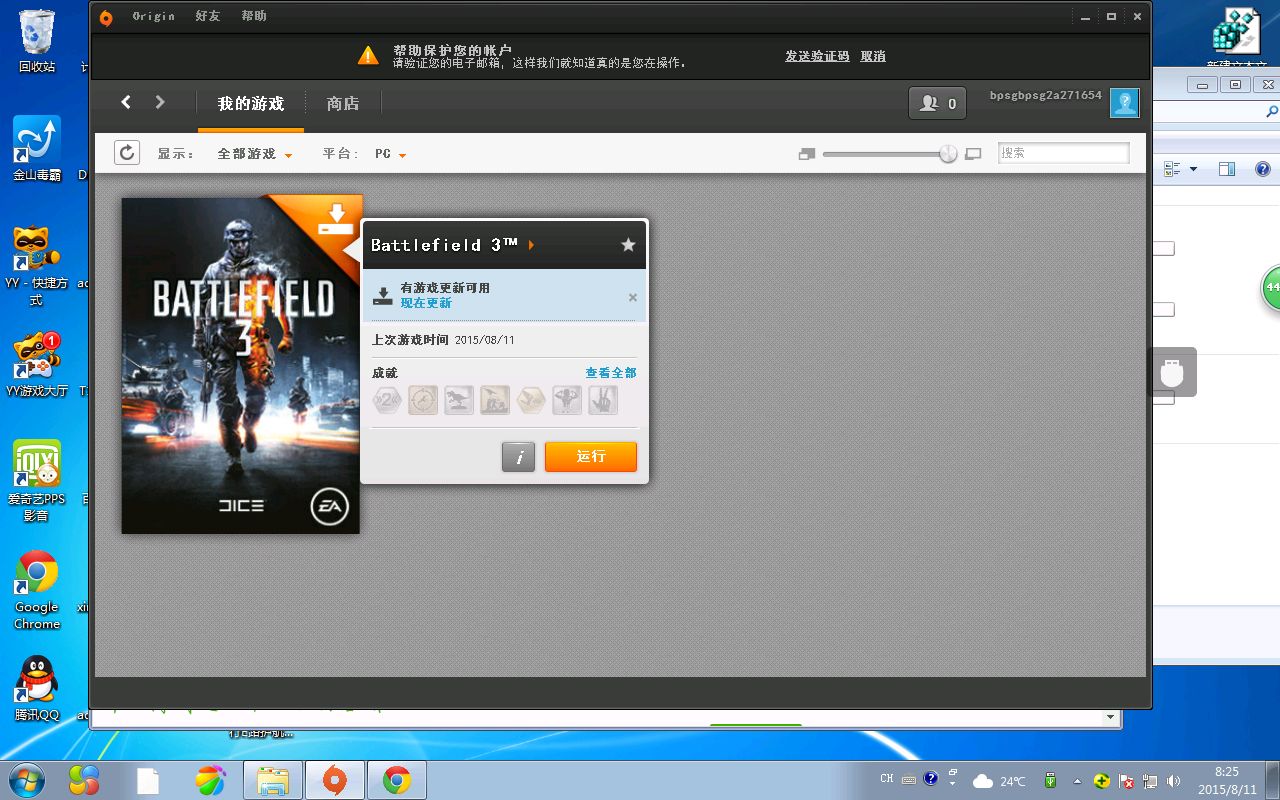Select the Battlefield 3 box art

pyautogui.click(x=240, y=365)
